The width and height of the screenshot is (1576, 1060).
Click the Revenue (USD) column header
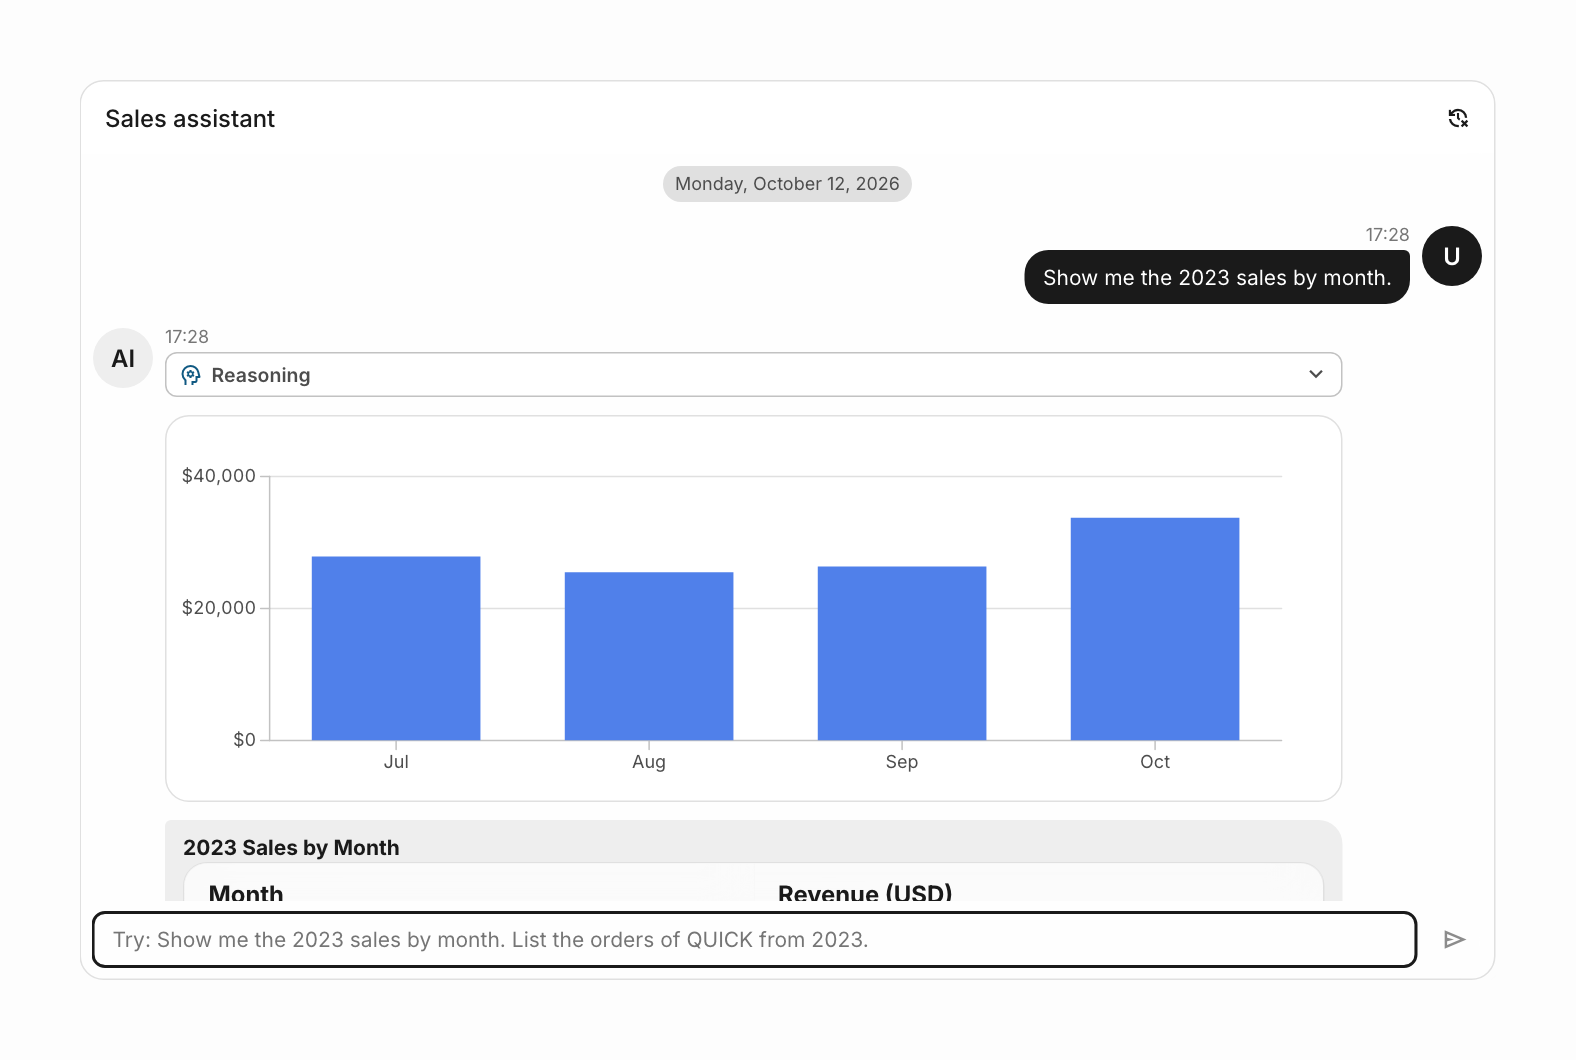click(865, 893)
